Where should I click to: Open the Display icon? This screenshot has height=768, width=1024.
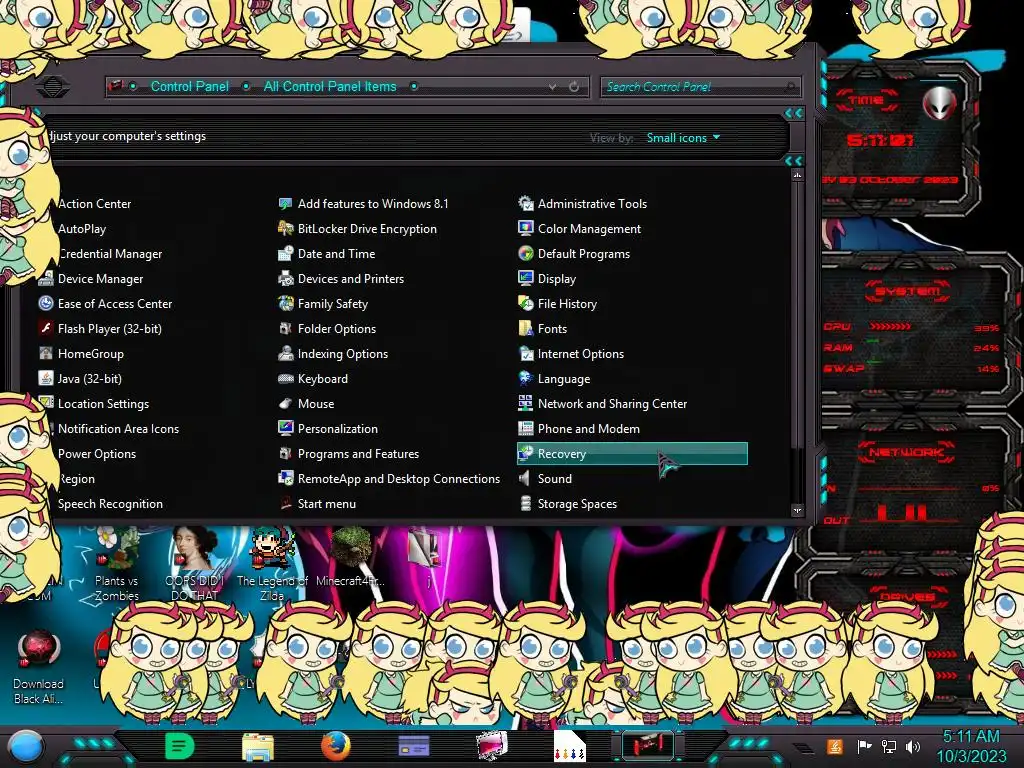[x=526, y=278]
